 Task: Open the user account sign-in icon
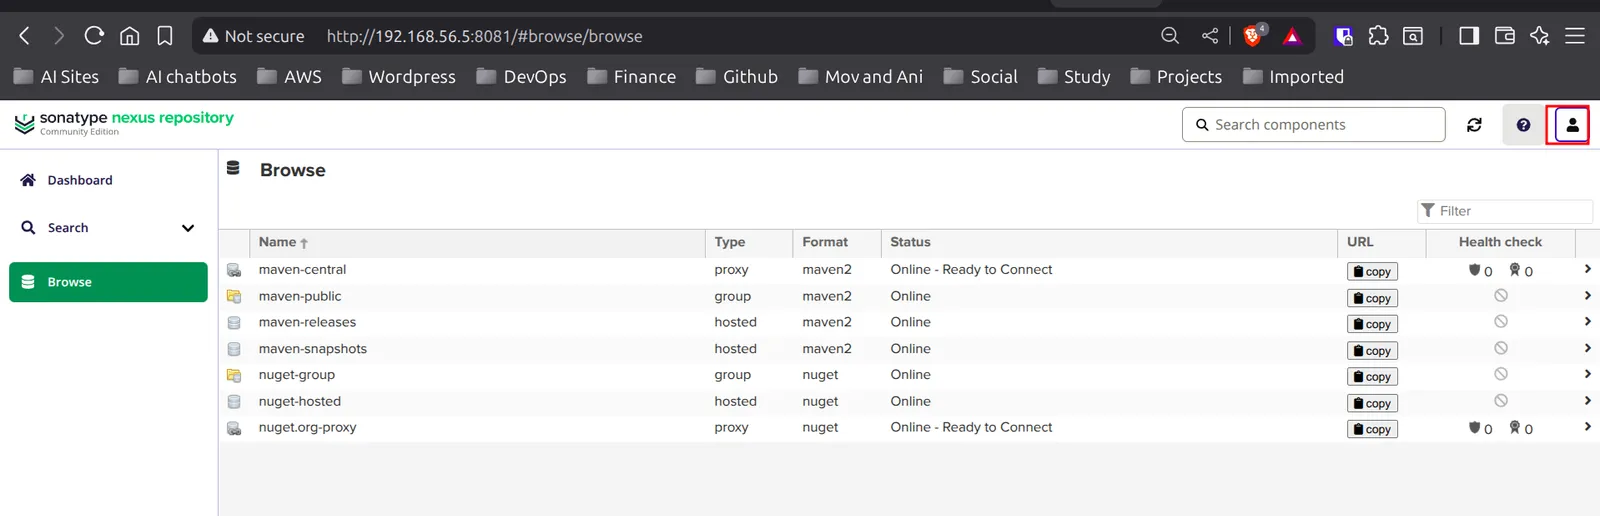pyautogui.click(x=1572, y=125)
